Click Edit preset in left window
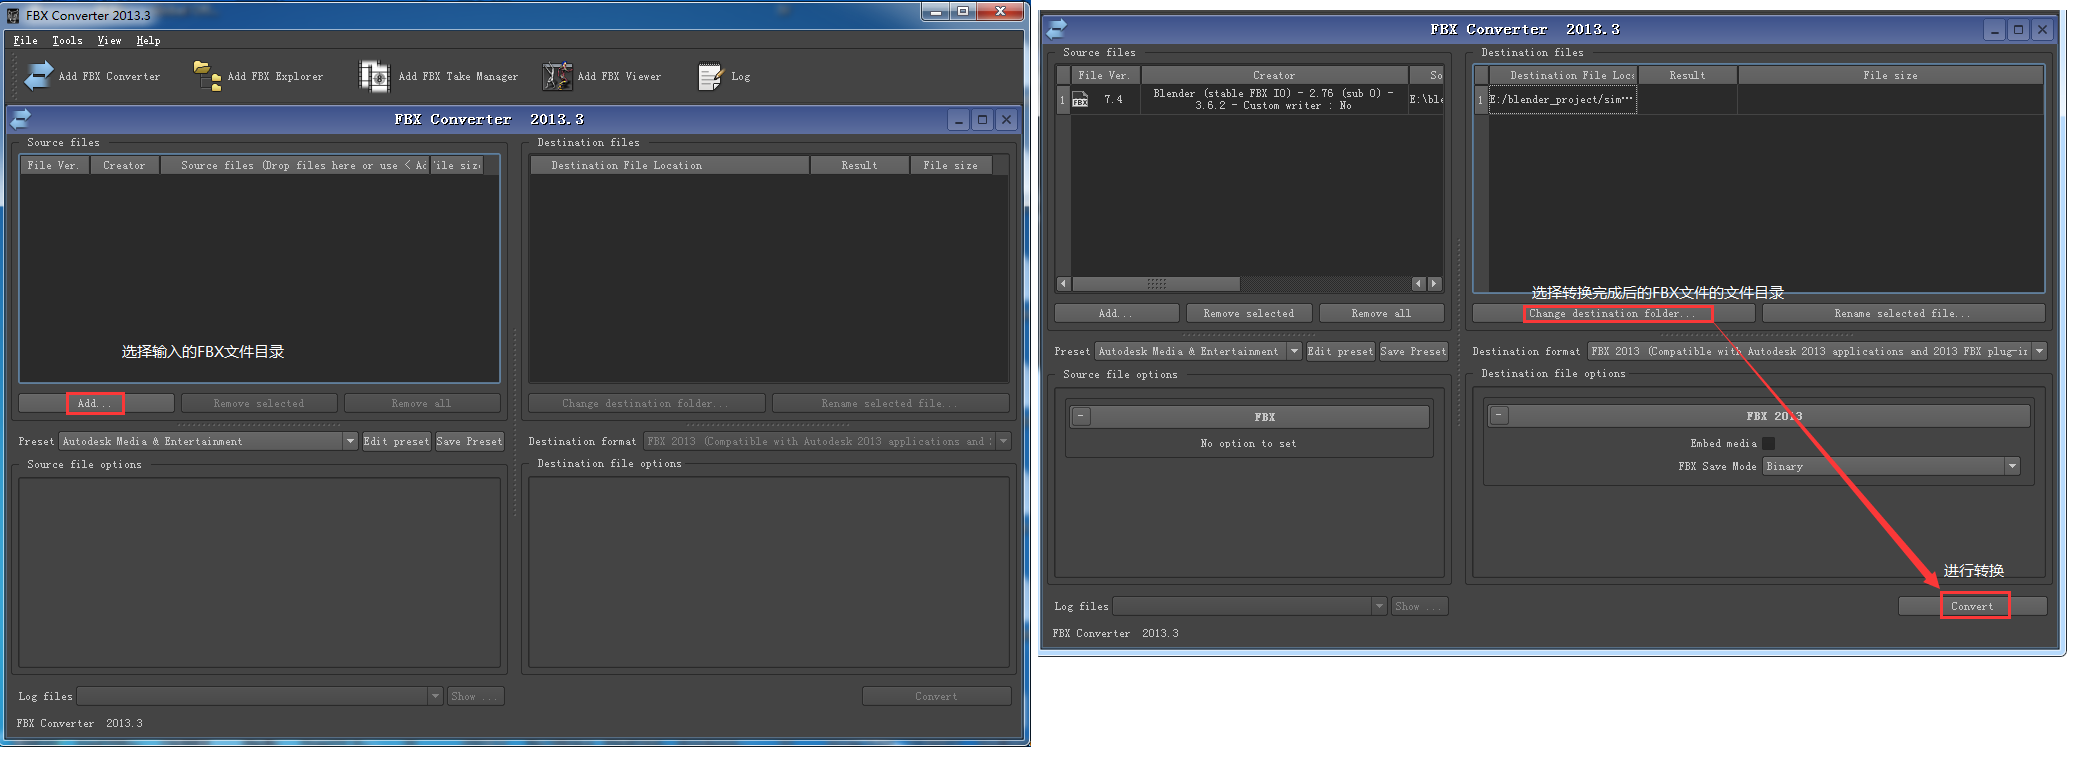2086x766 pixels. tap(396, 441)
